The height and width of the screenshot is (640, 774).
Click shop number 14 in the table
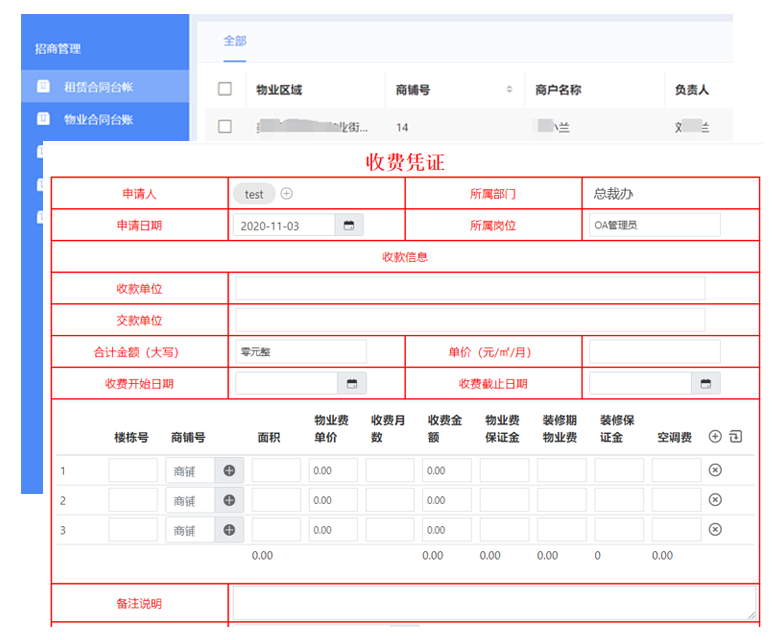[x=402, y=127]
